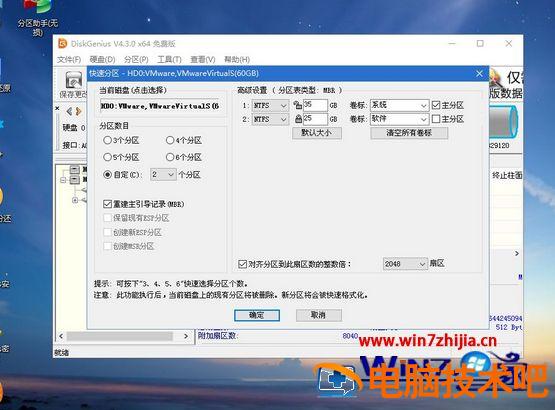Maximize the DiskGenius window

480,44
